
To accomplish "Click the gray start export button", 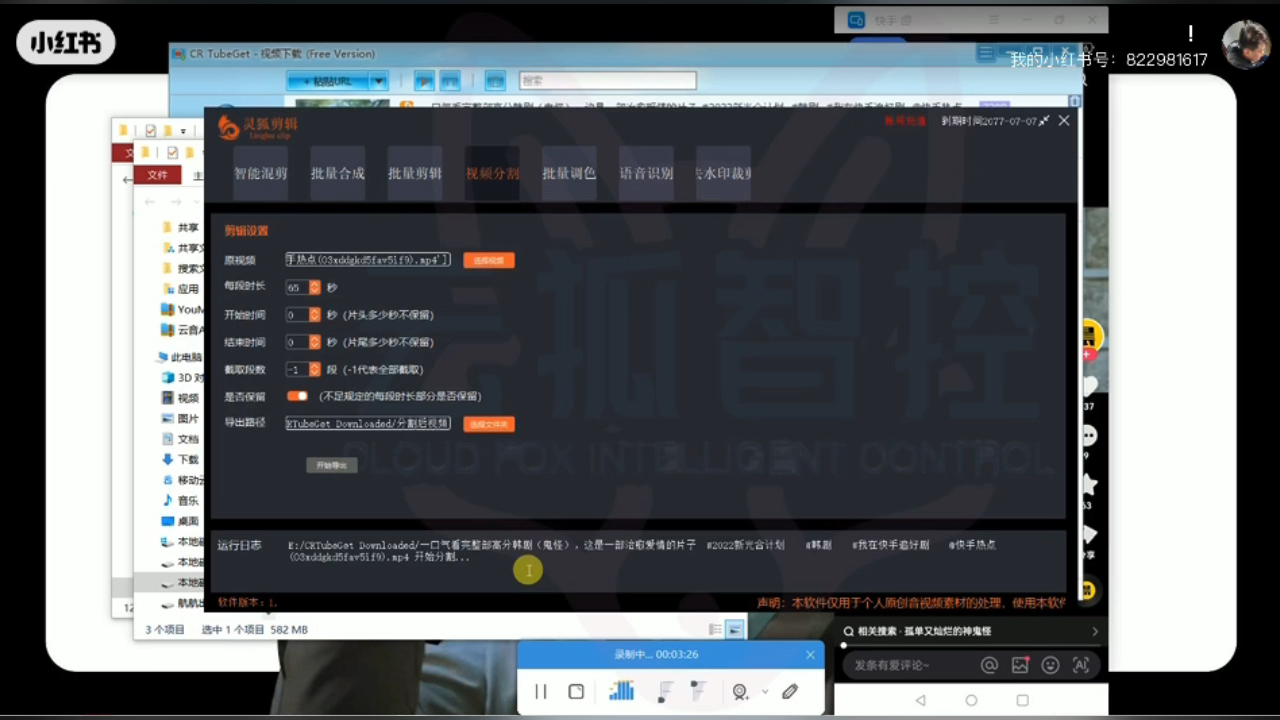I will tap(331, 466).
